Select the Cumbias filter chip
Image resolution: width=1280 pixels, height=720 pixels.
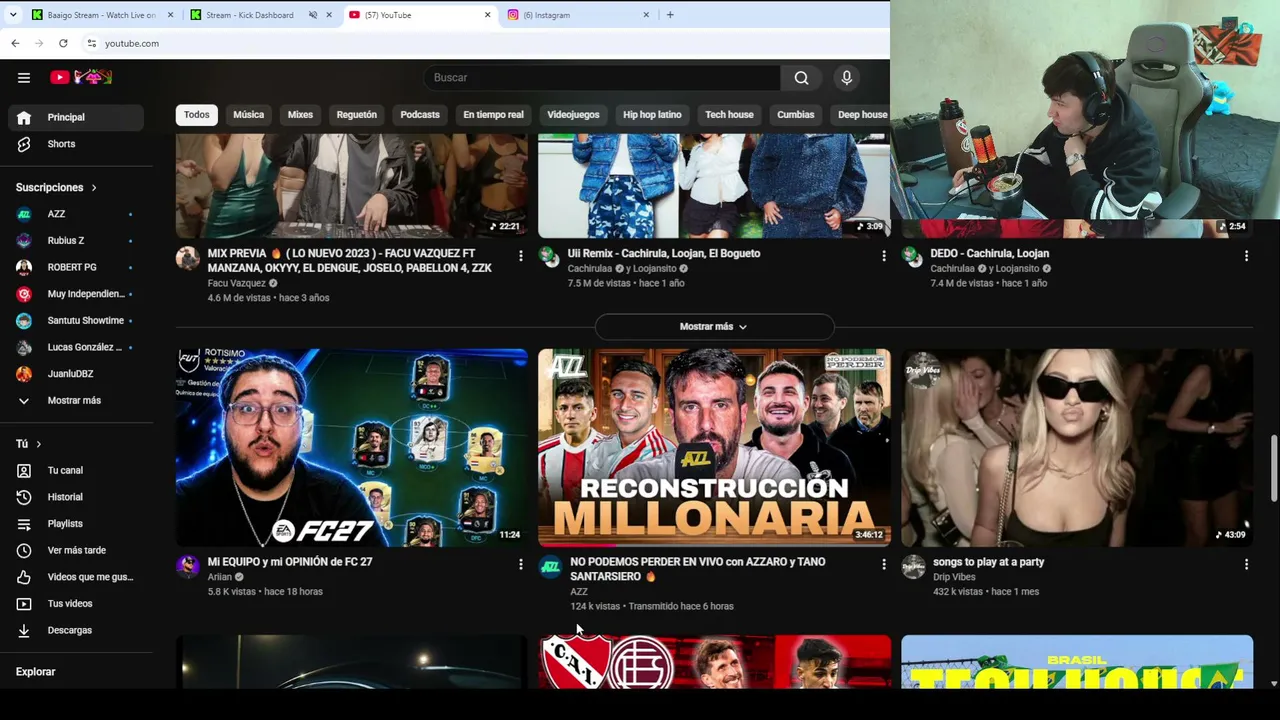796,115
